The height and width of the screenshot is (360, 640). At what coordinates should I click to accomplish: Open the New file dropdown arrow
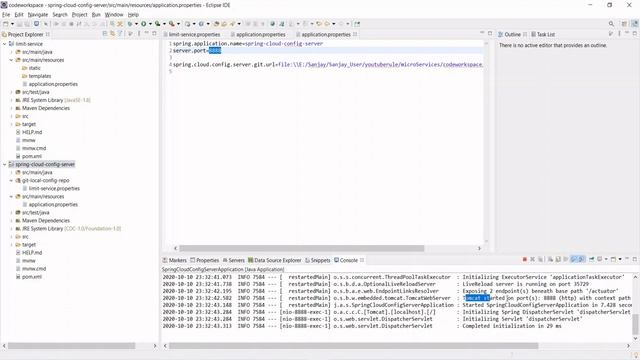[12, 24]
